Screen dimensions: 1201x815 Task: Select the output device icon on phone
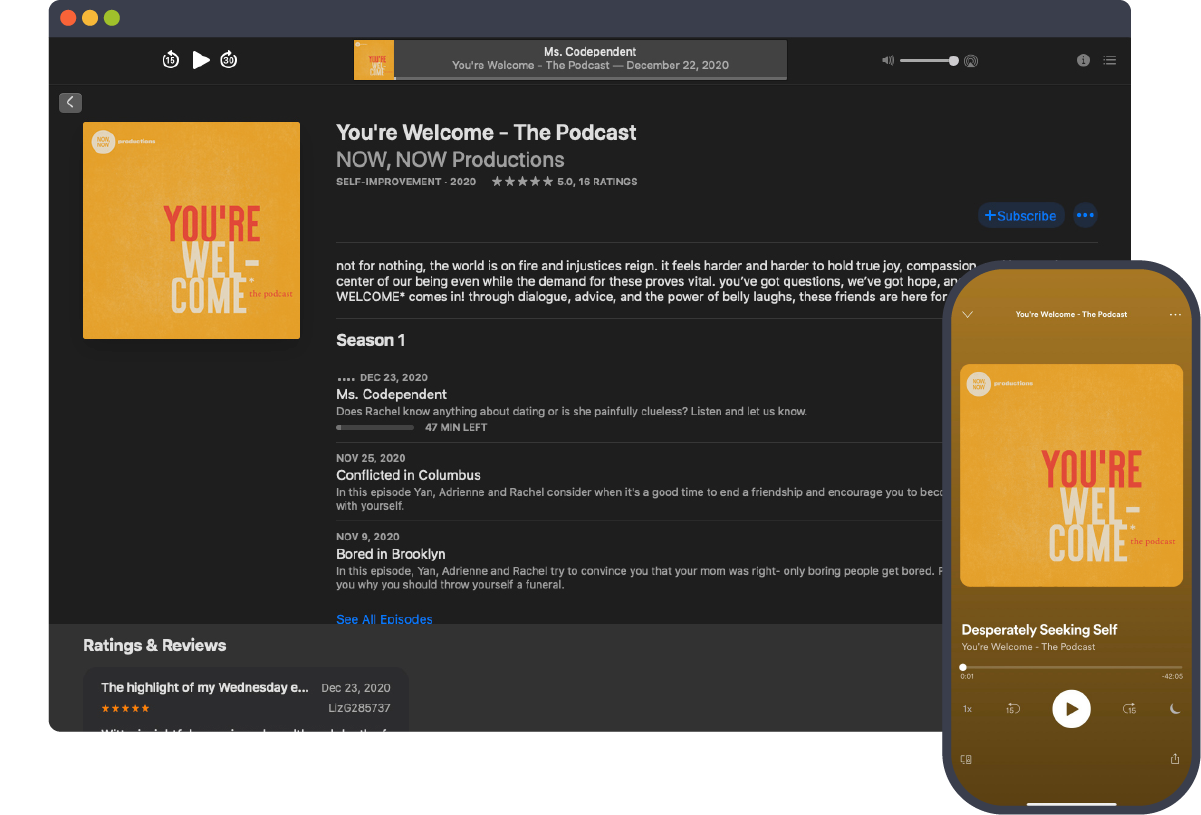pos(966,758)
